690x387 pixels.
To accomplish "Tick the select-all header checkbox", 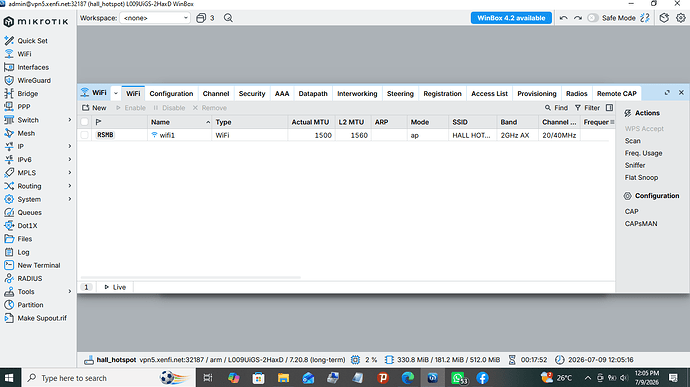I will tap(84, 122).
